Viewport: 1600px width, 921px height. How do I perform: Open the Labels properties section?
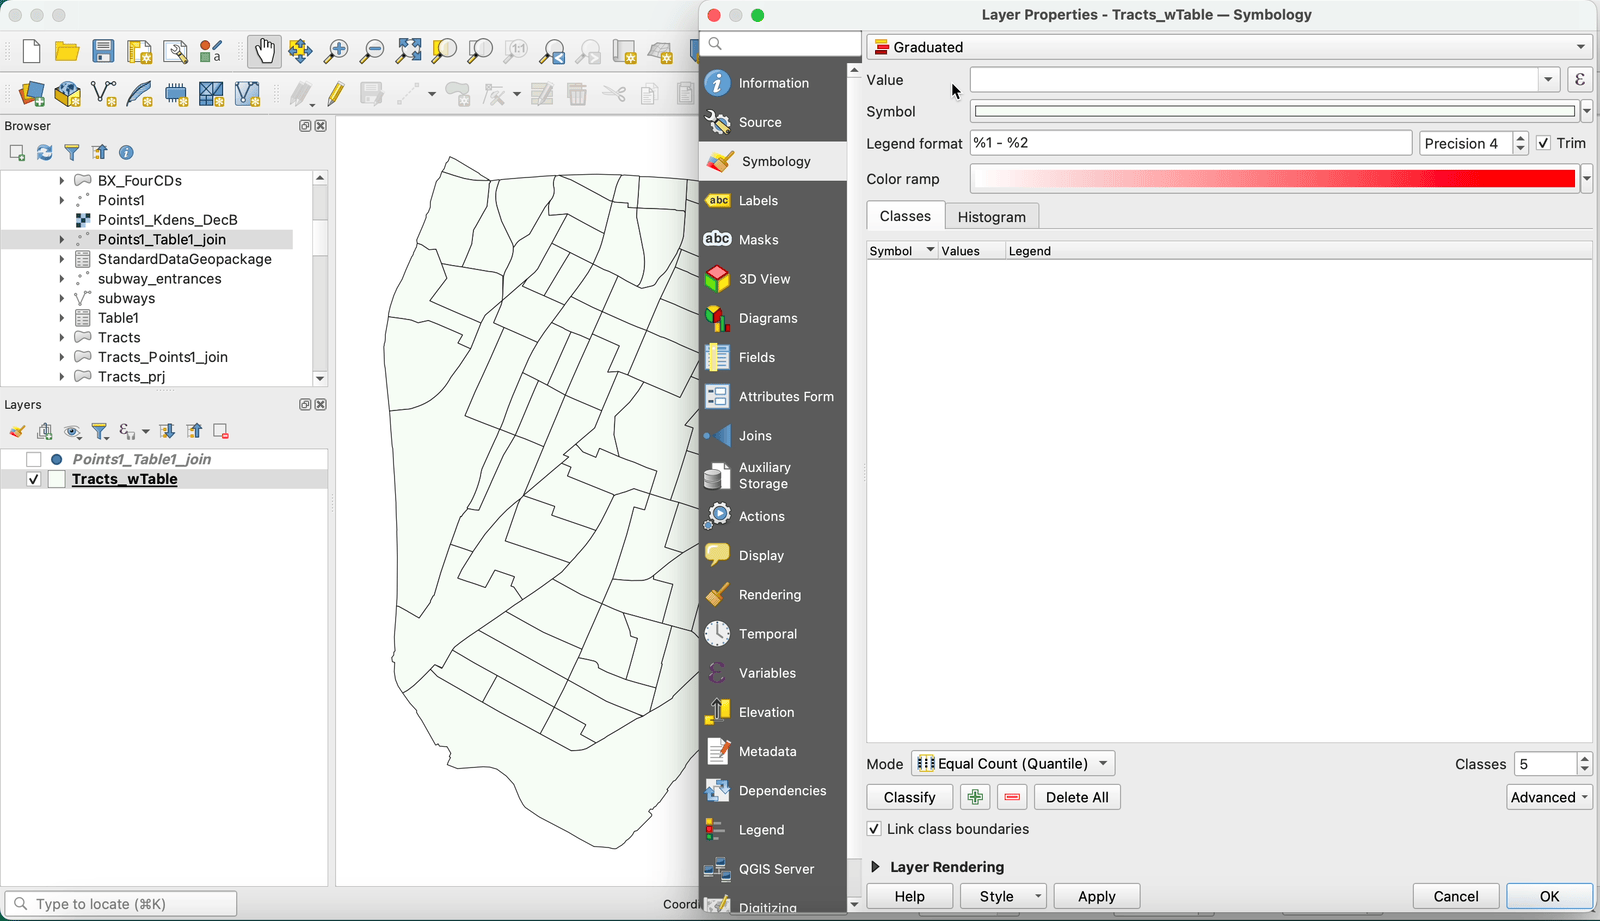tap(757, 201)
